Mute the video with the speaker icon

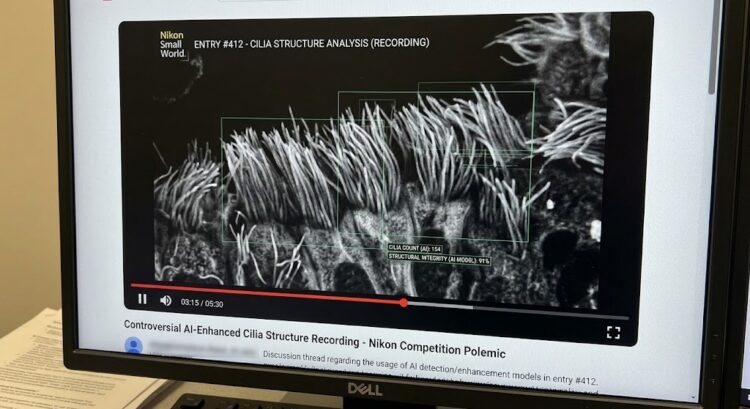[166, 300]
